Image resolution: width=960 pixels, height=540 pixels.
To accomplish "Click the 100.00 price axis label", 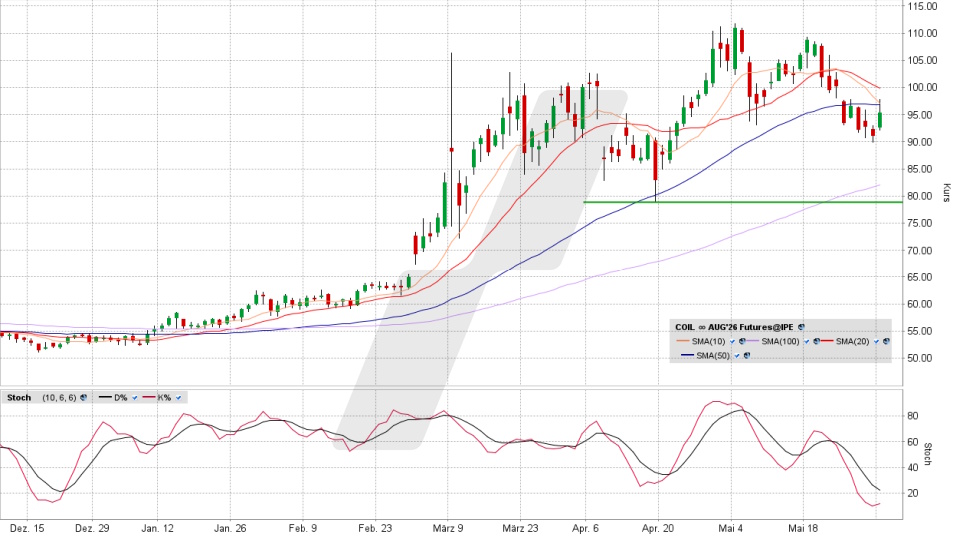I will click(x=922, y=88).
